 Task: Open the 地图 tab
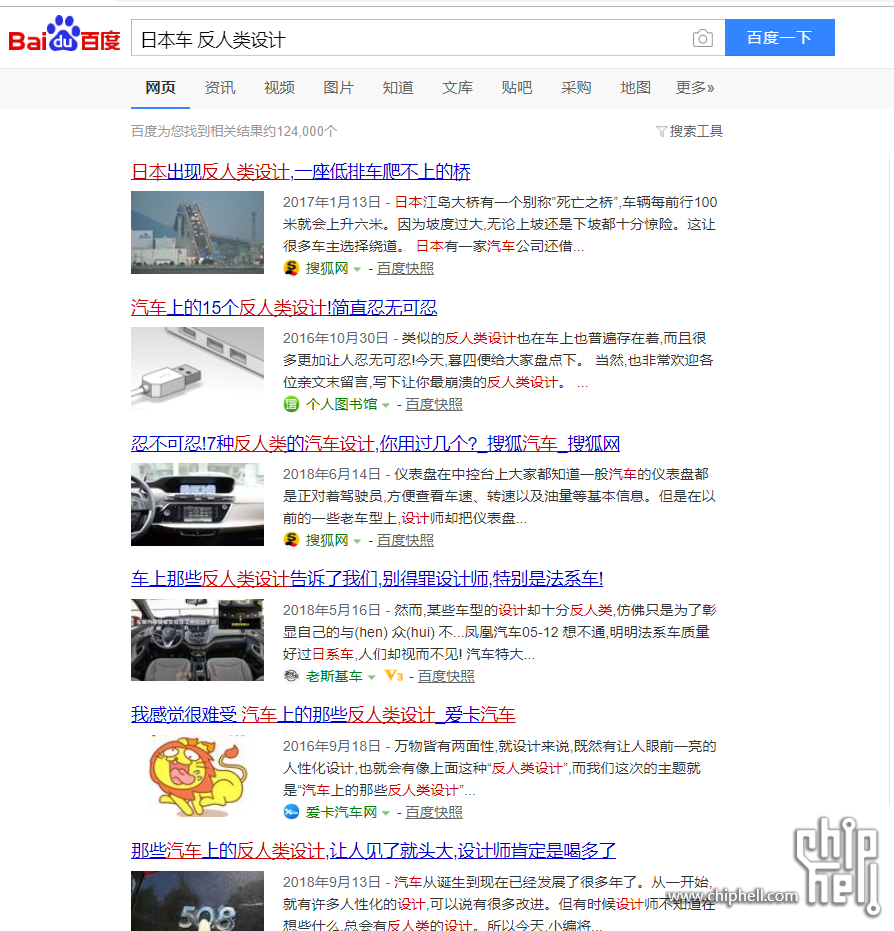[x=635, y=88]
